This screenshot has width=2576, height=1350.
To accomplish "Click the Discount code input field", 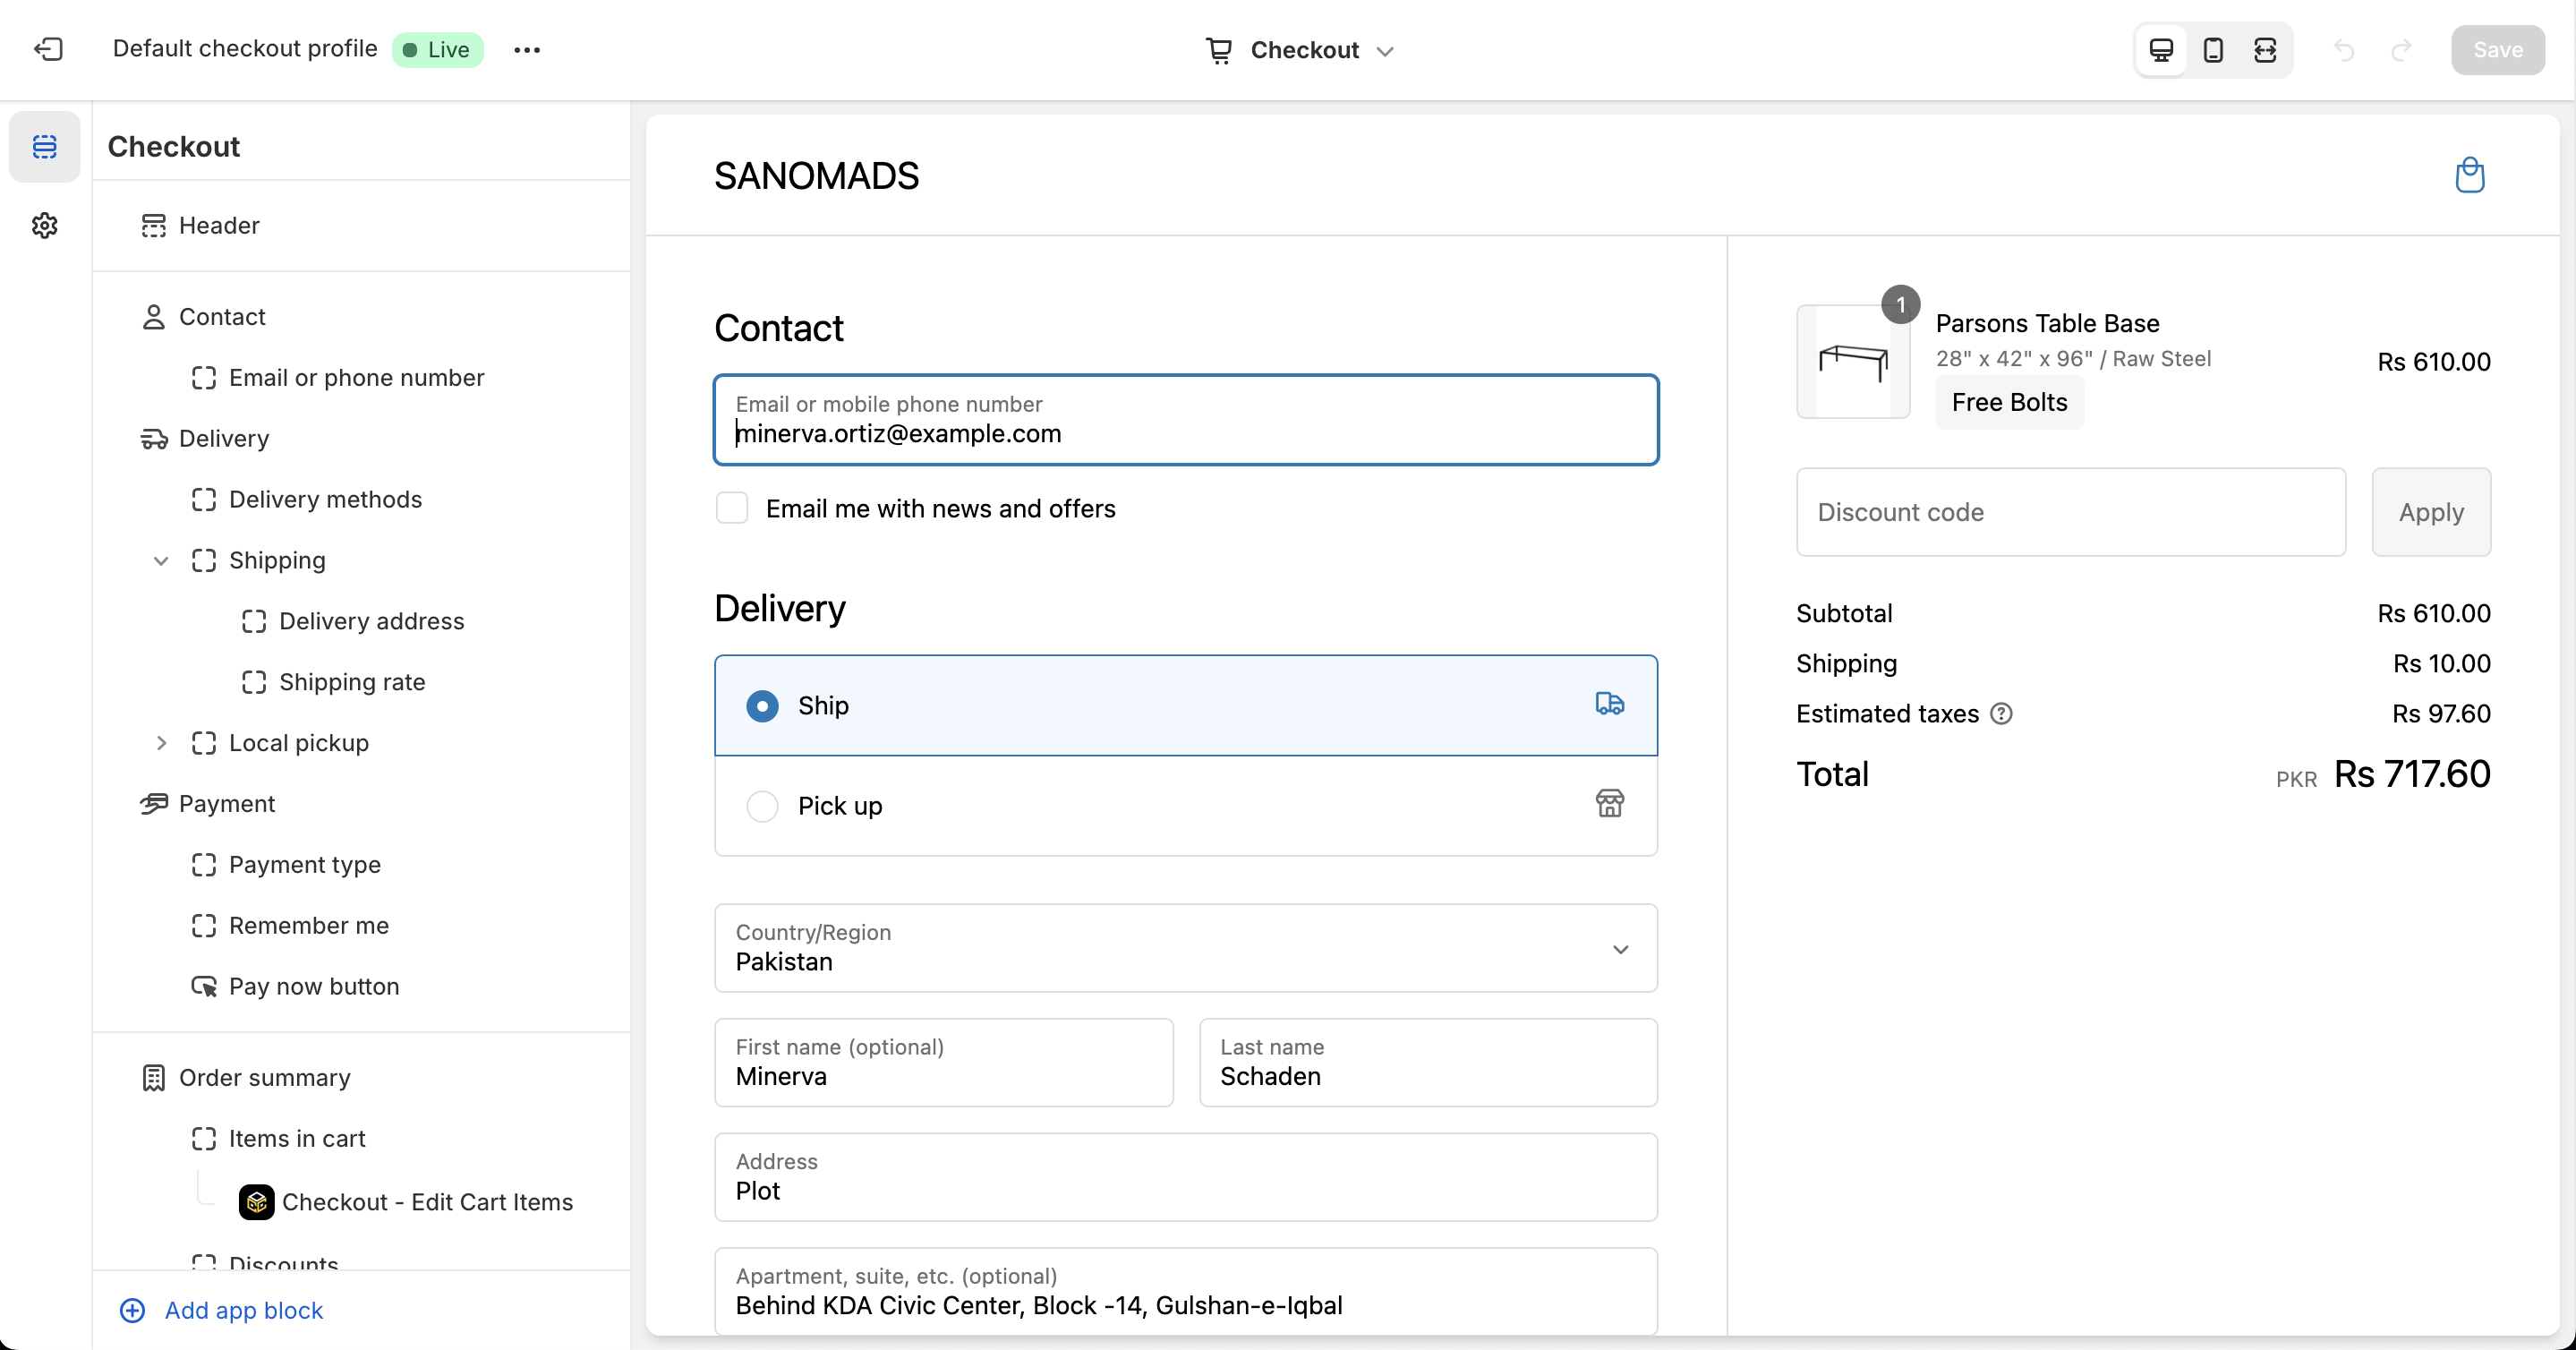I will [x=2071, y=512].
